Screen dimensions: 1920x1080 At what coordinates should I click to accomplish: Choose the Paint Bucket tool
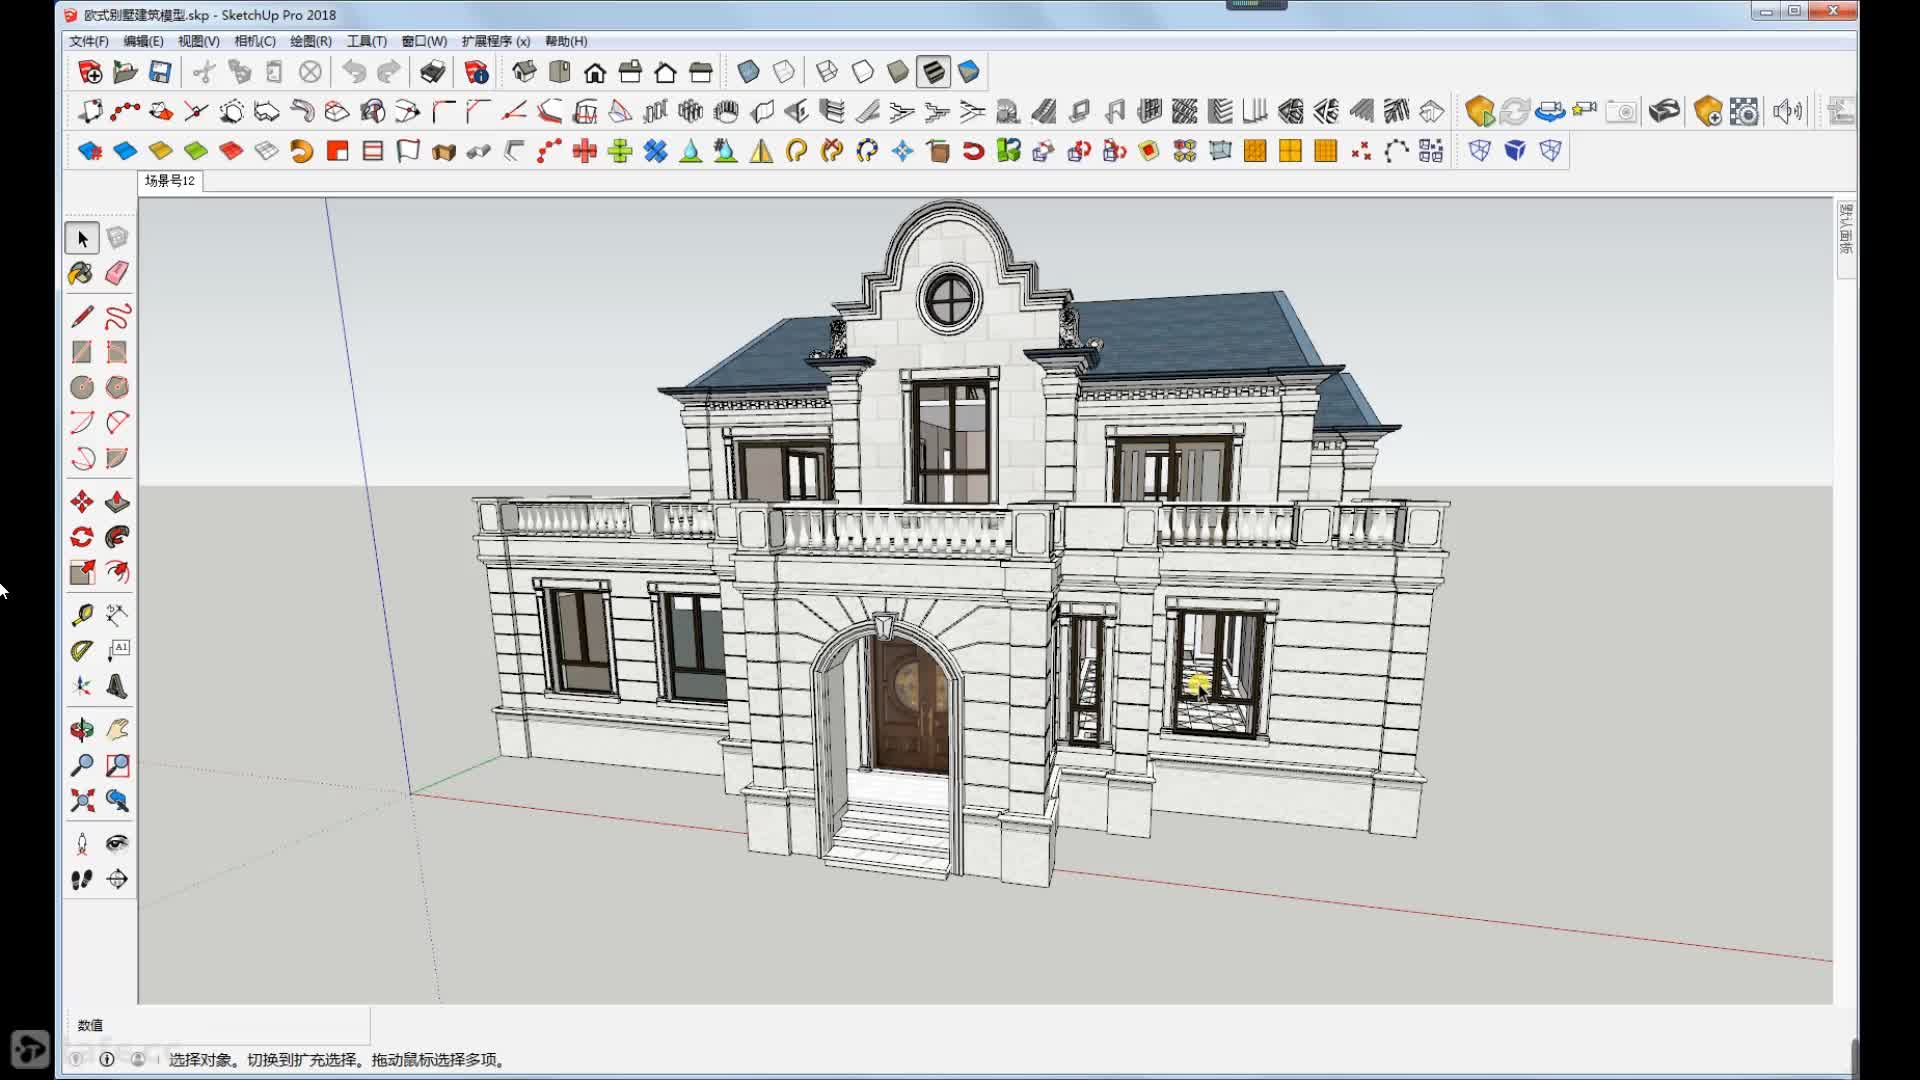coord(82,273)
